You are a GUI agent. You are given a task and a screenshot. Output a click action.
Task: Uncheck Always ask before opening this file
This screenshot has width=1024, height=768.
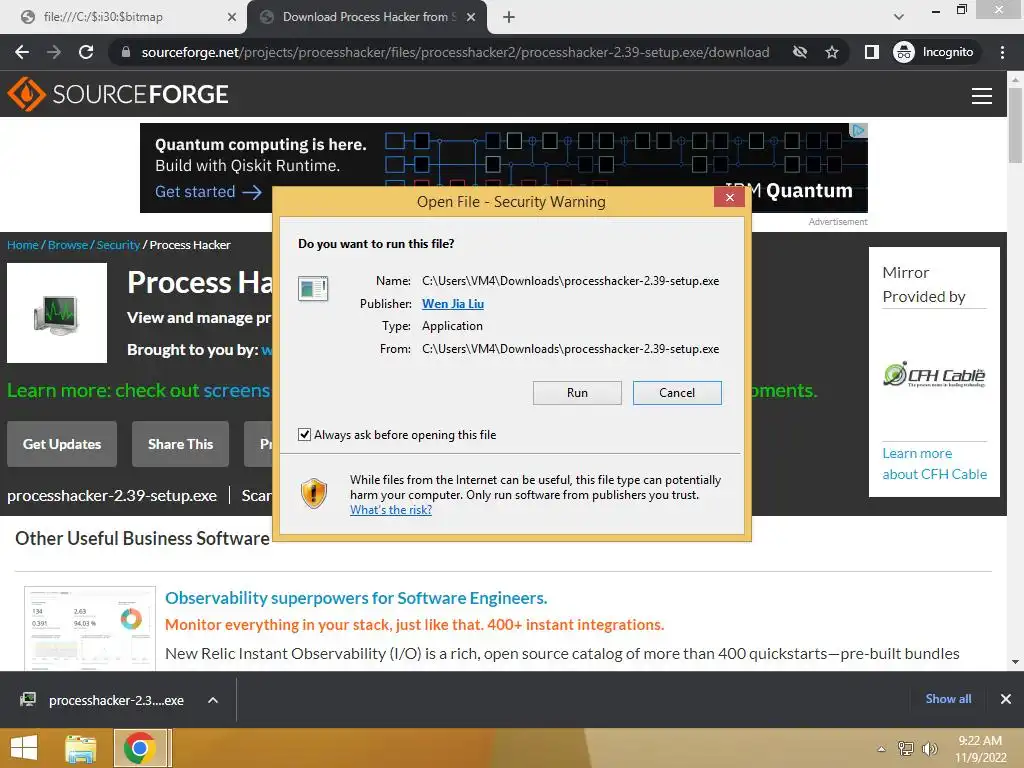304,434
